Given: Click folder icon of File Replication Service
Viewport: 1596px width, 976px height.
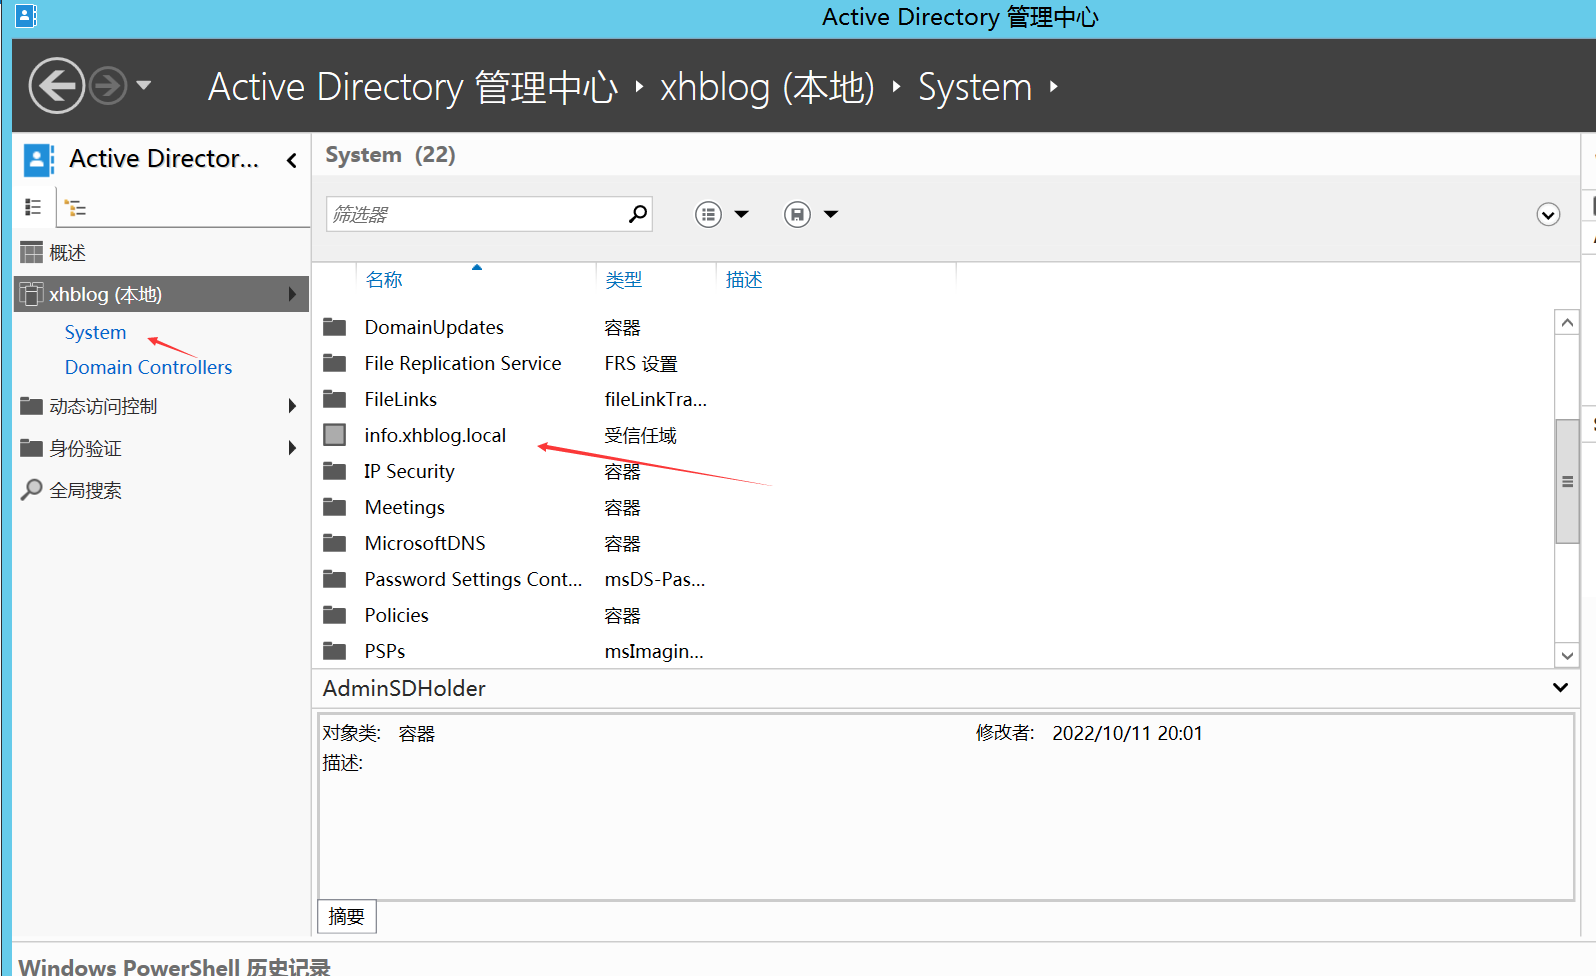Looking at the screenshot, I should point(335,363).
